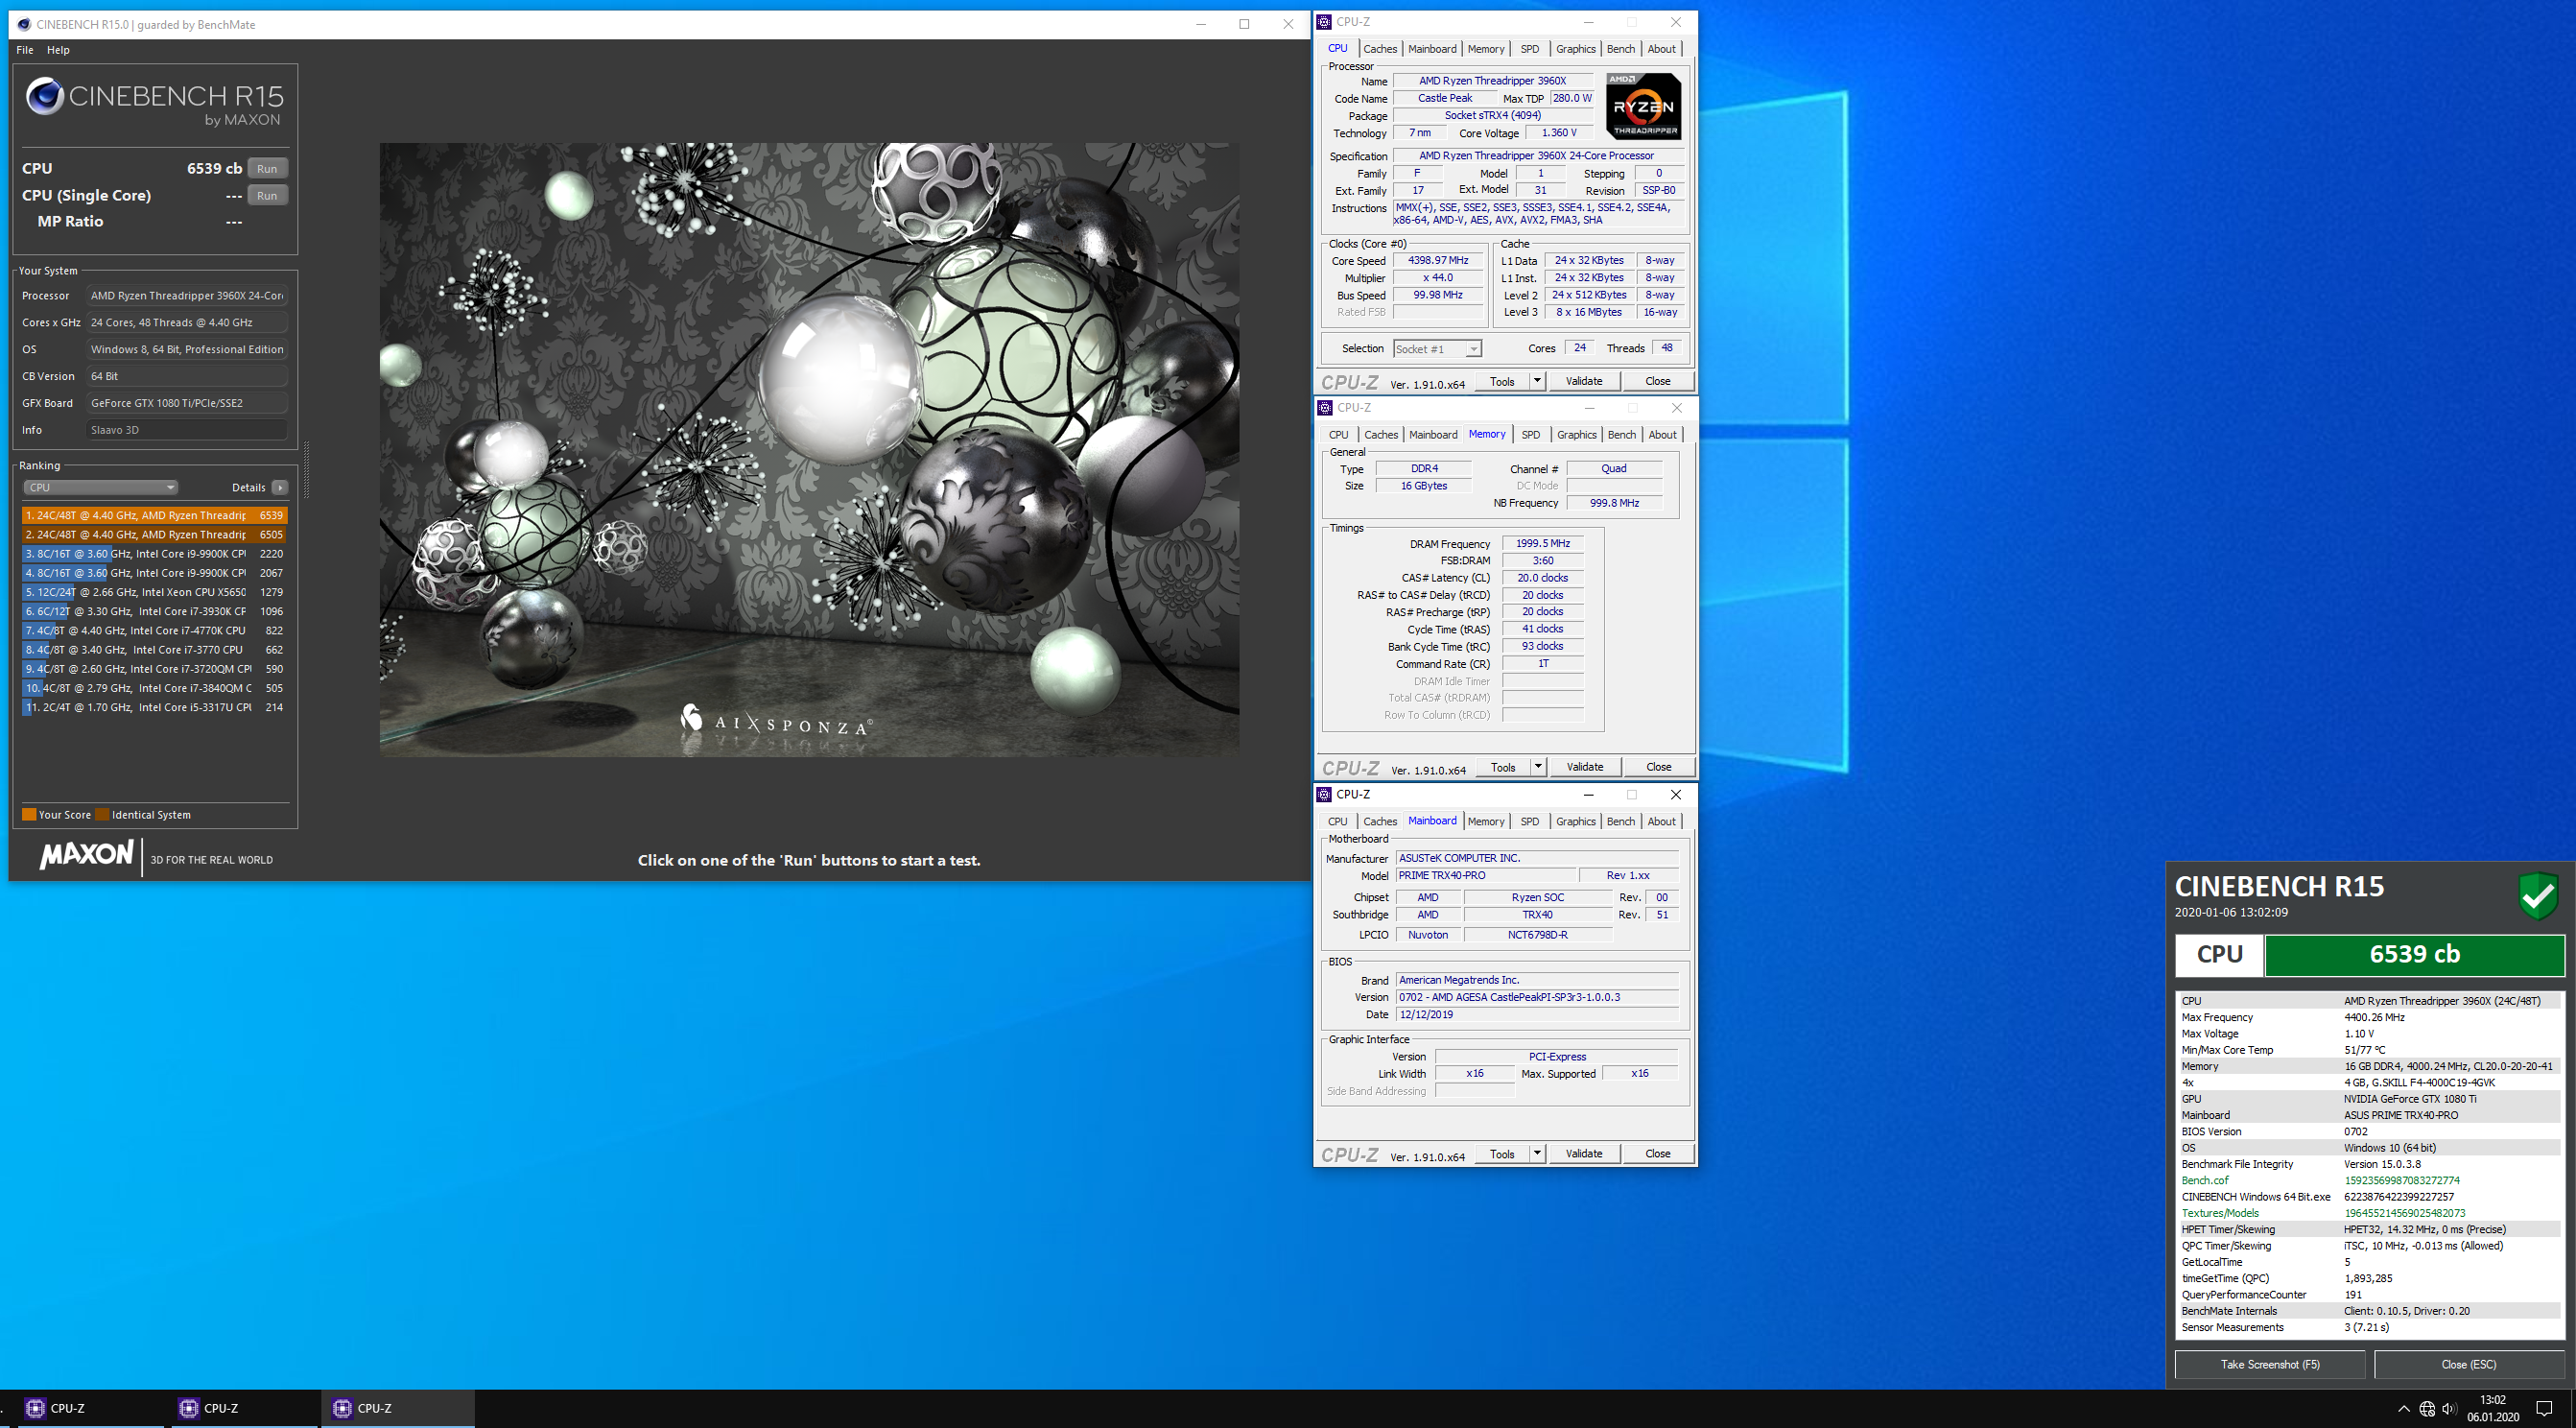Click the GFX Board field

click(187, 403)
